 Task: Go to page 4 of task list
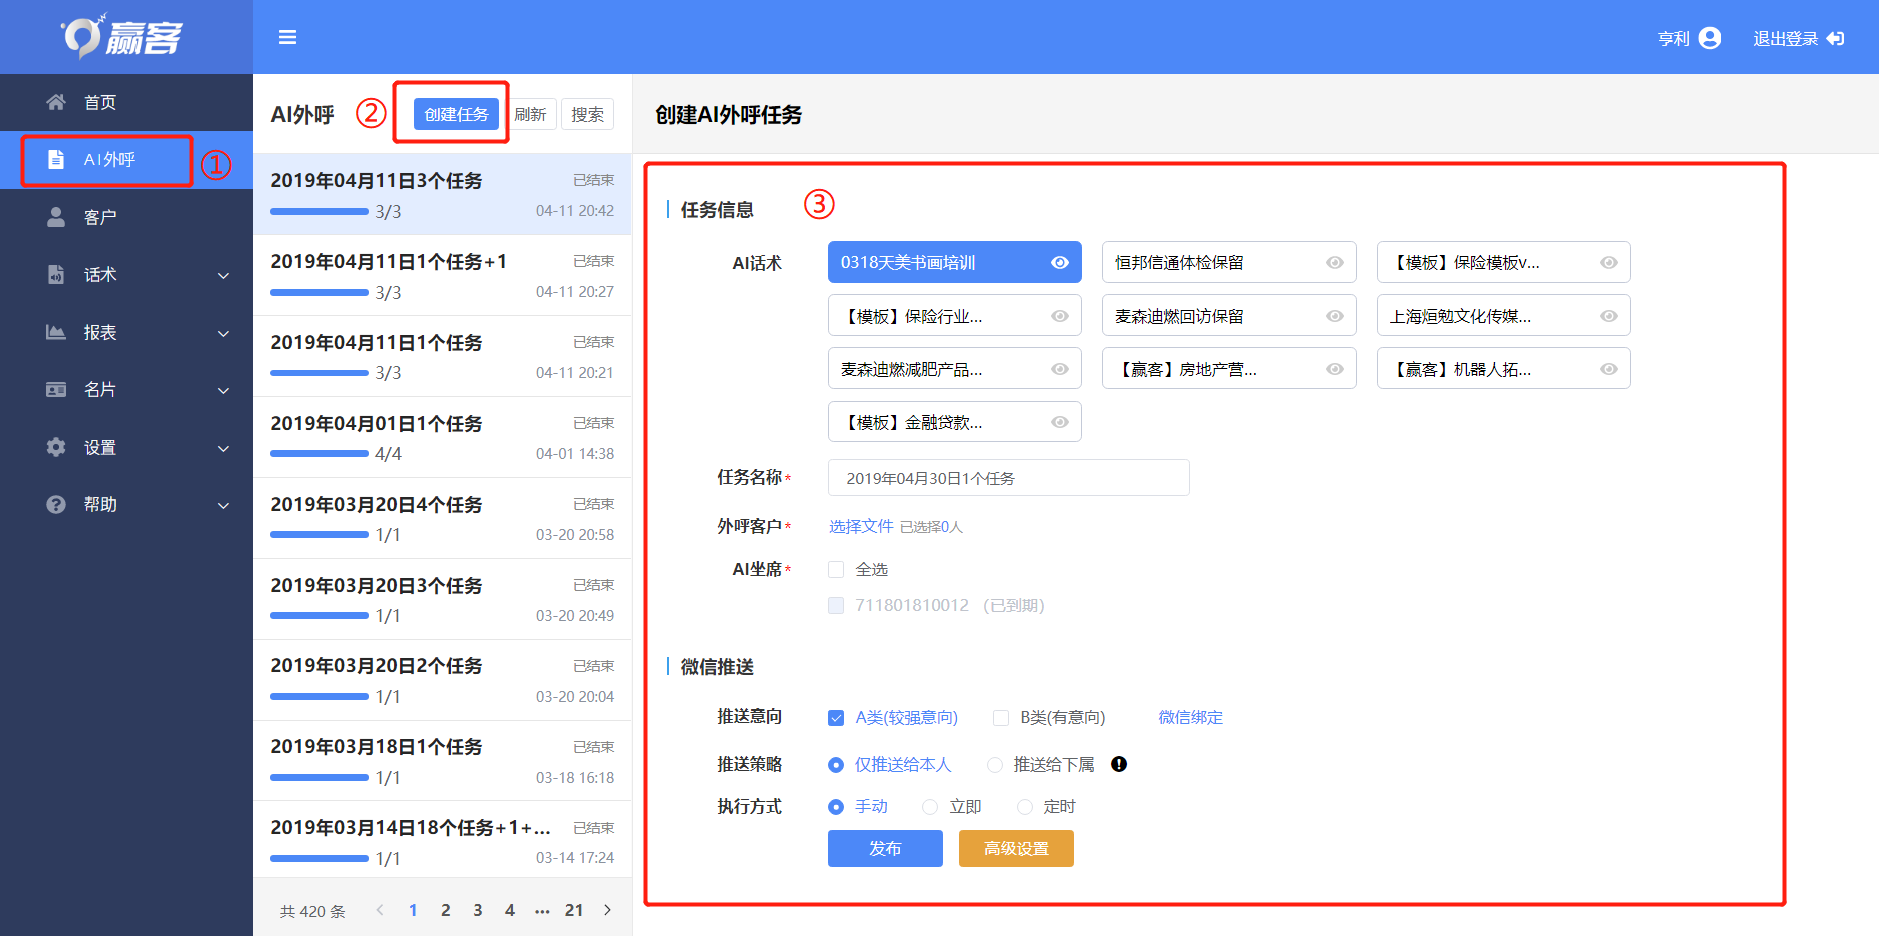(x=510, y=910)
